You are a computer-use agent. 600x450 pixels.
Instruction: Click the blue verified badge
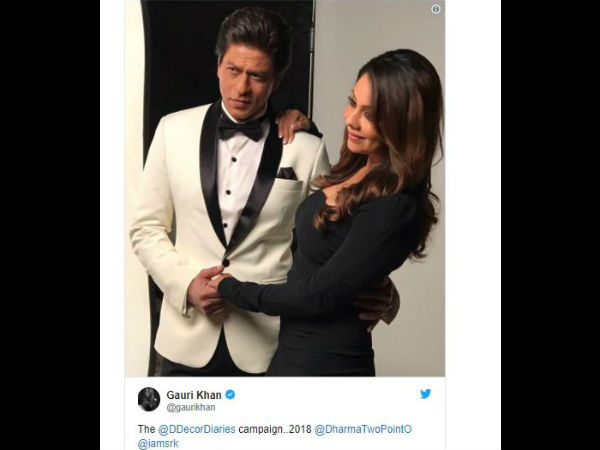(230, 395)
